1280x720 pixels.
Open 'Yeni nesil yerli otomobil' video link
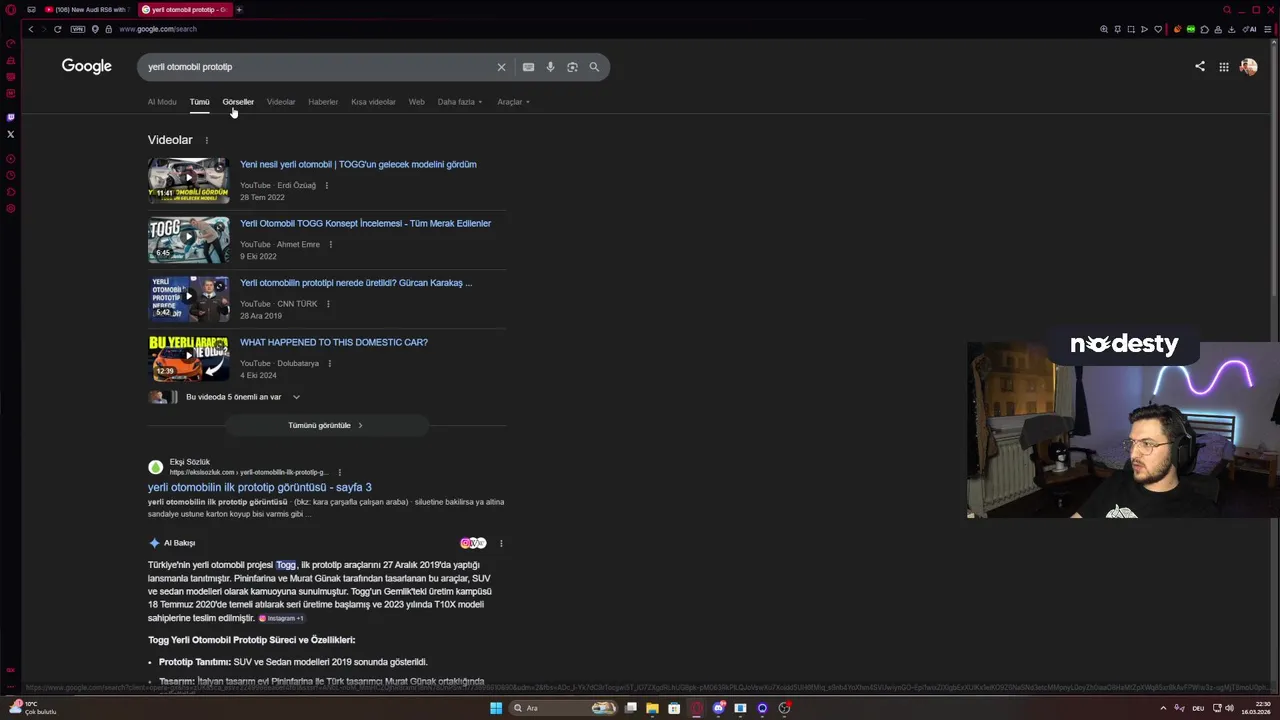[358, 164]
